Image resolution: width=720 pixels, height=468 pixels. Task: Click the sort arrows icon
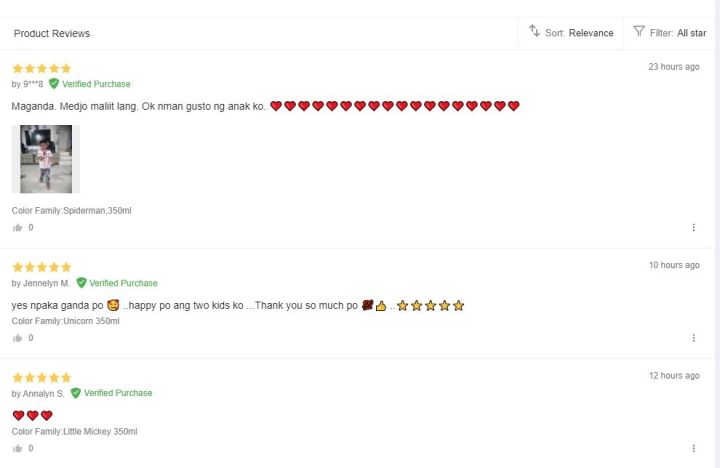[535, 32]
